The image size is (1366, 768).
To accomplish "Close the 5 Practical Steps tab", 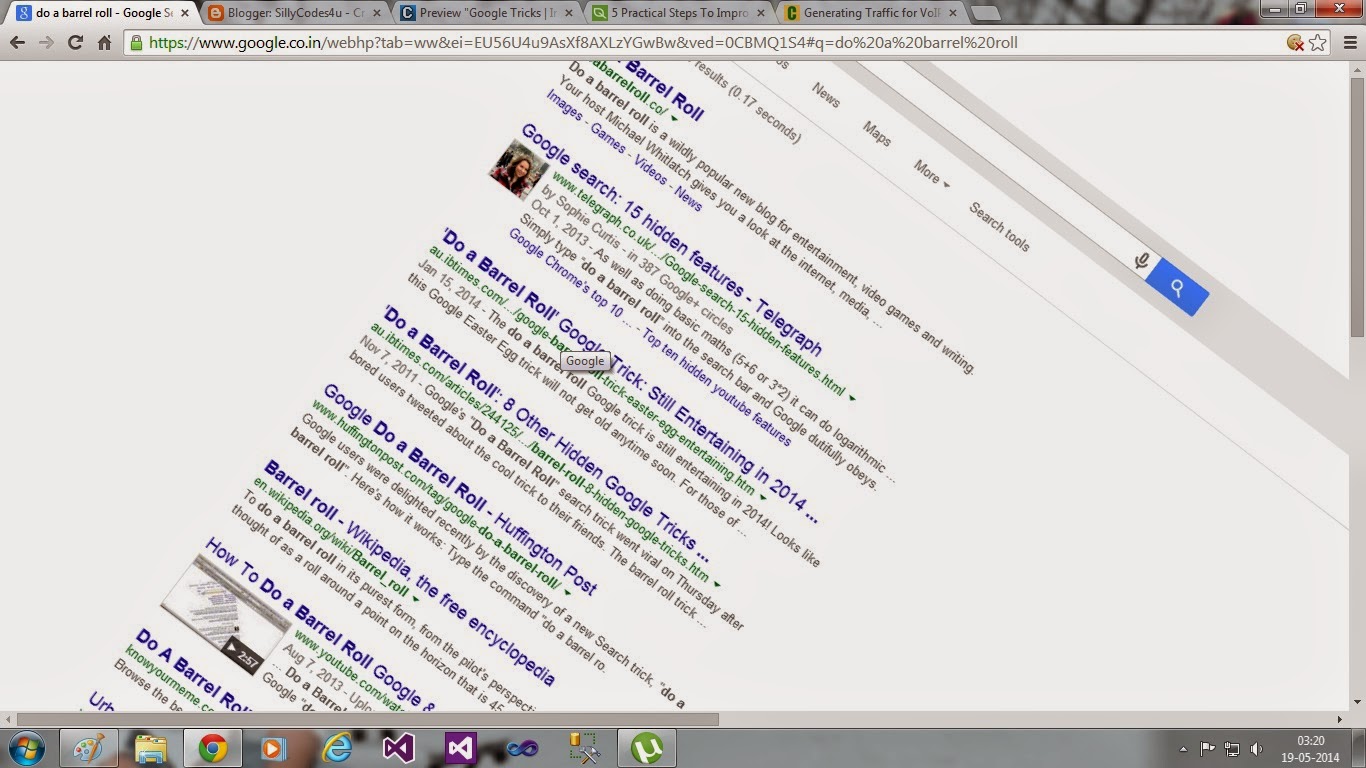I will [759, 13].
